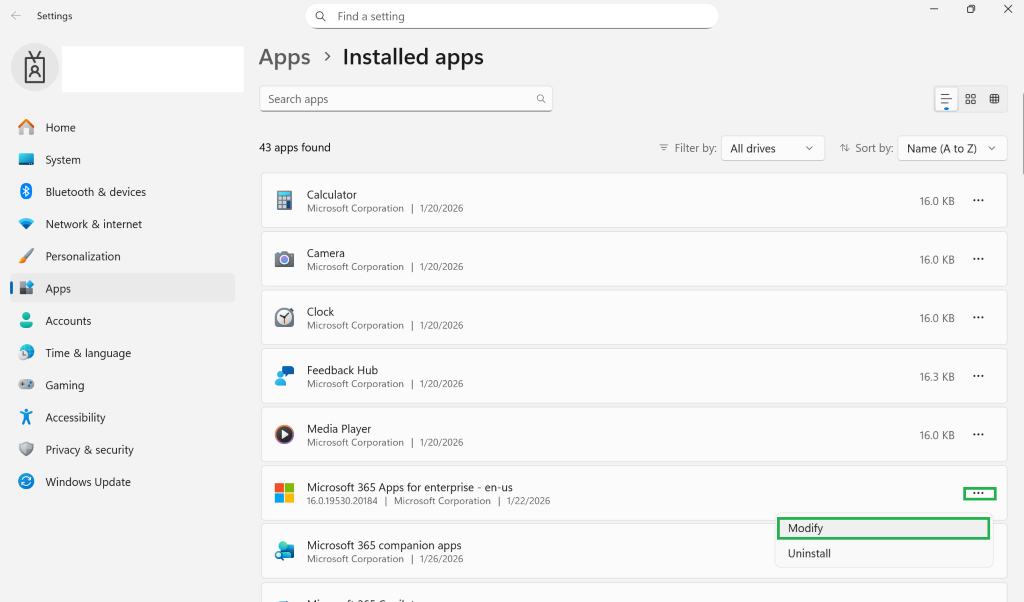Switch to grid view layout icon
Screen dimensions: 1024x602
pos(970,99)
